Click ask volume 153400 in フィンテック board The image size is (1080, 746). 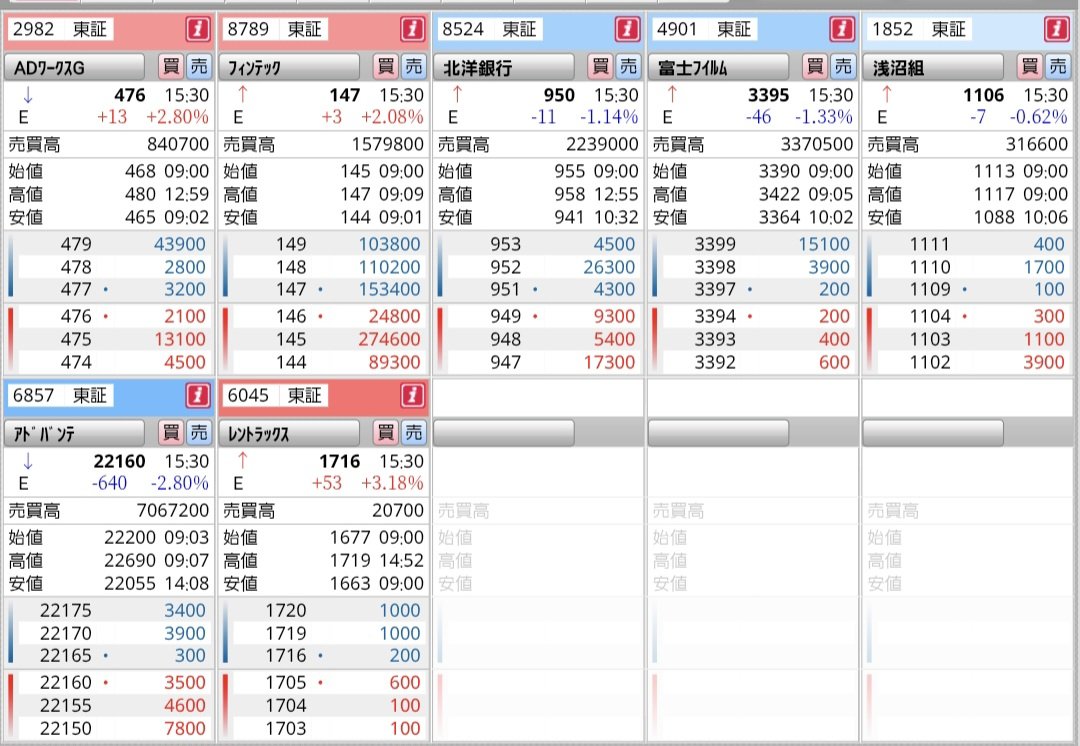tap(389, 289)
